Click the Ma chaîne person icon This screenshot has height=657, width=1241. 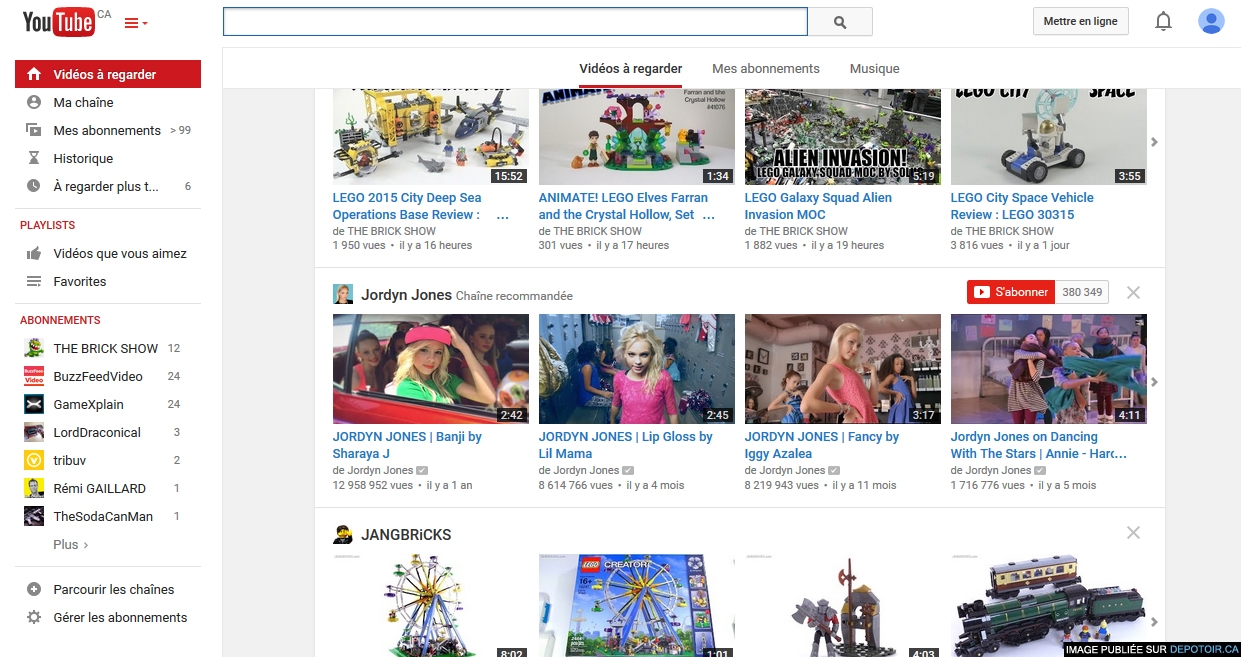click(x=34, y=102)
